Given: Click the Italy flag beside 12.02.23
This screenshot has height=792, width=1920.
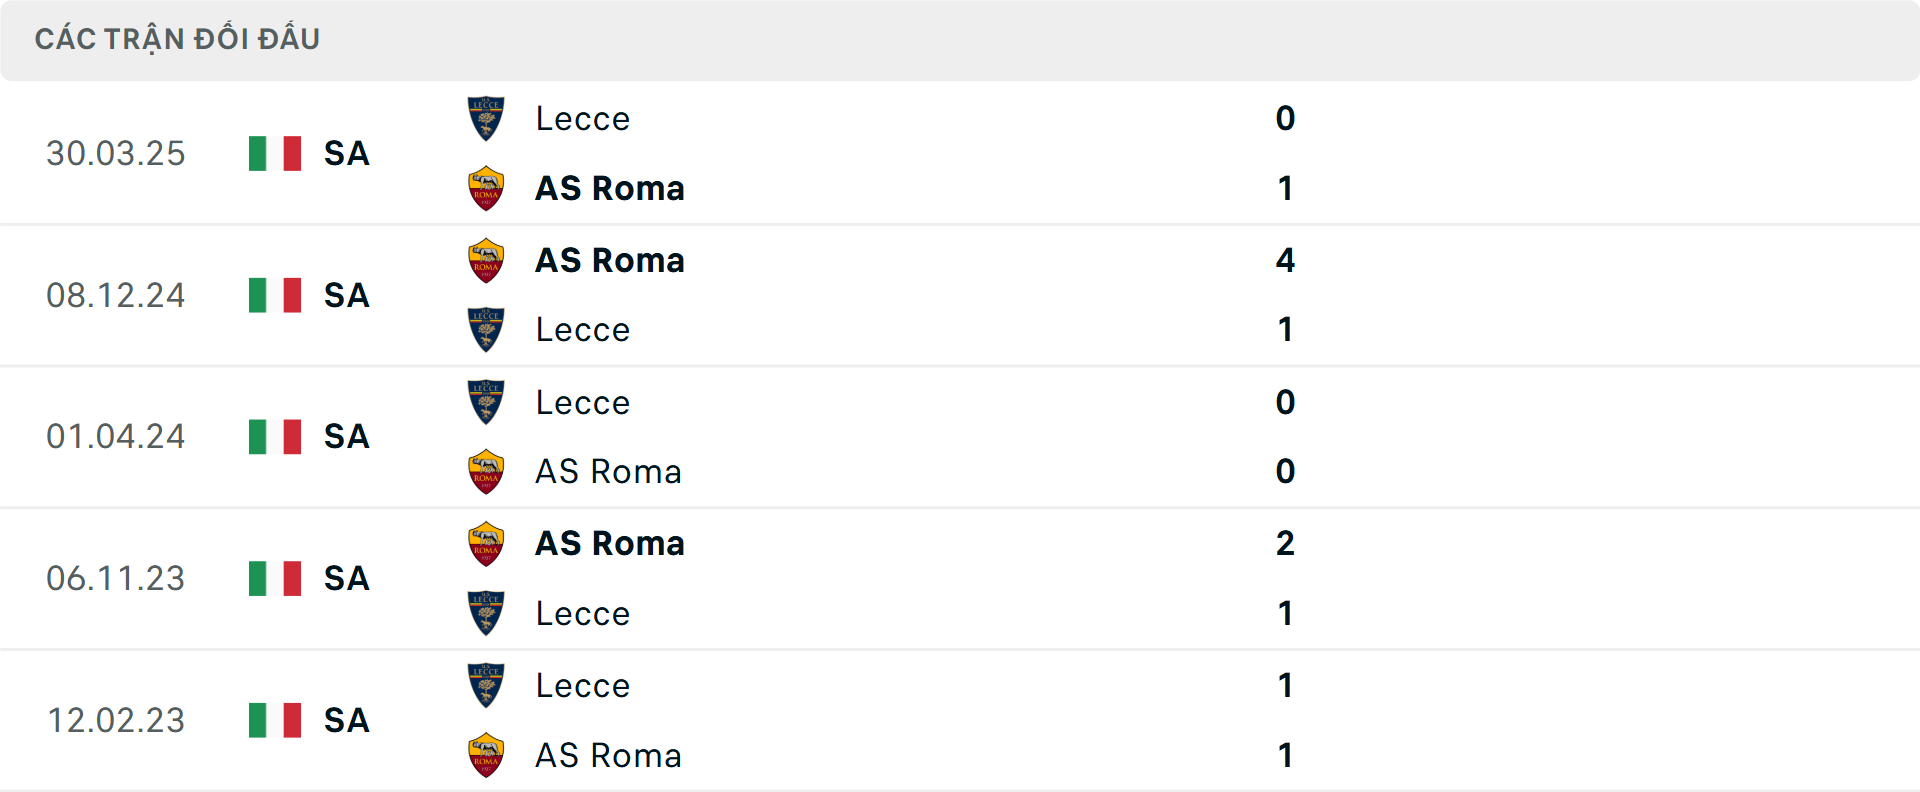Looking at the screenshot, I should pyautogui.click(x=275, y=720).
